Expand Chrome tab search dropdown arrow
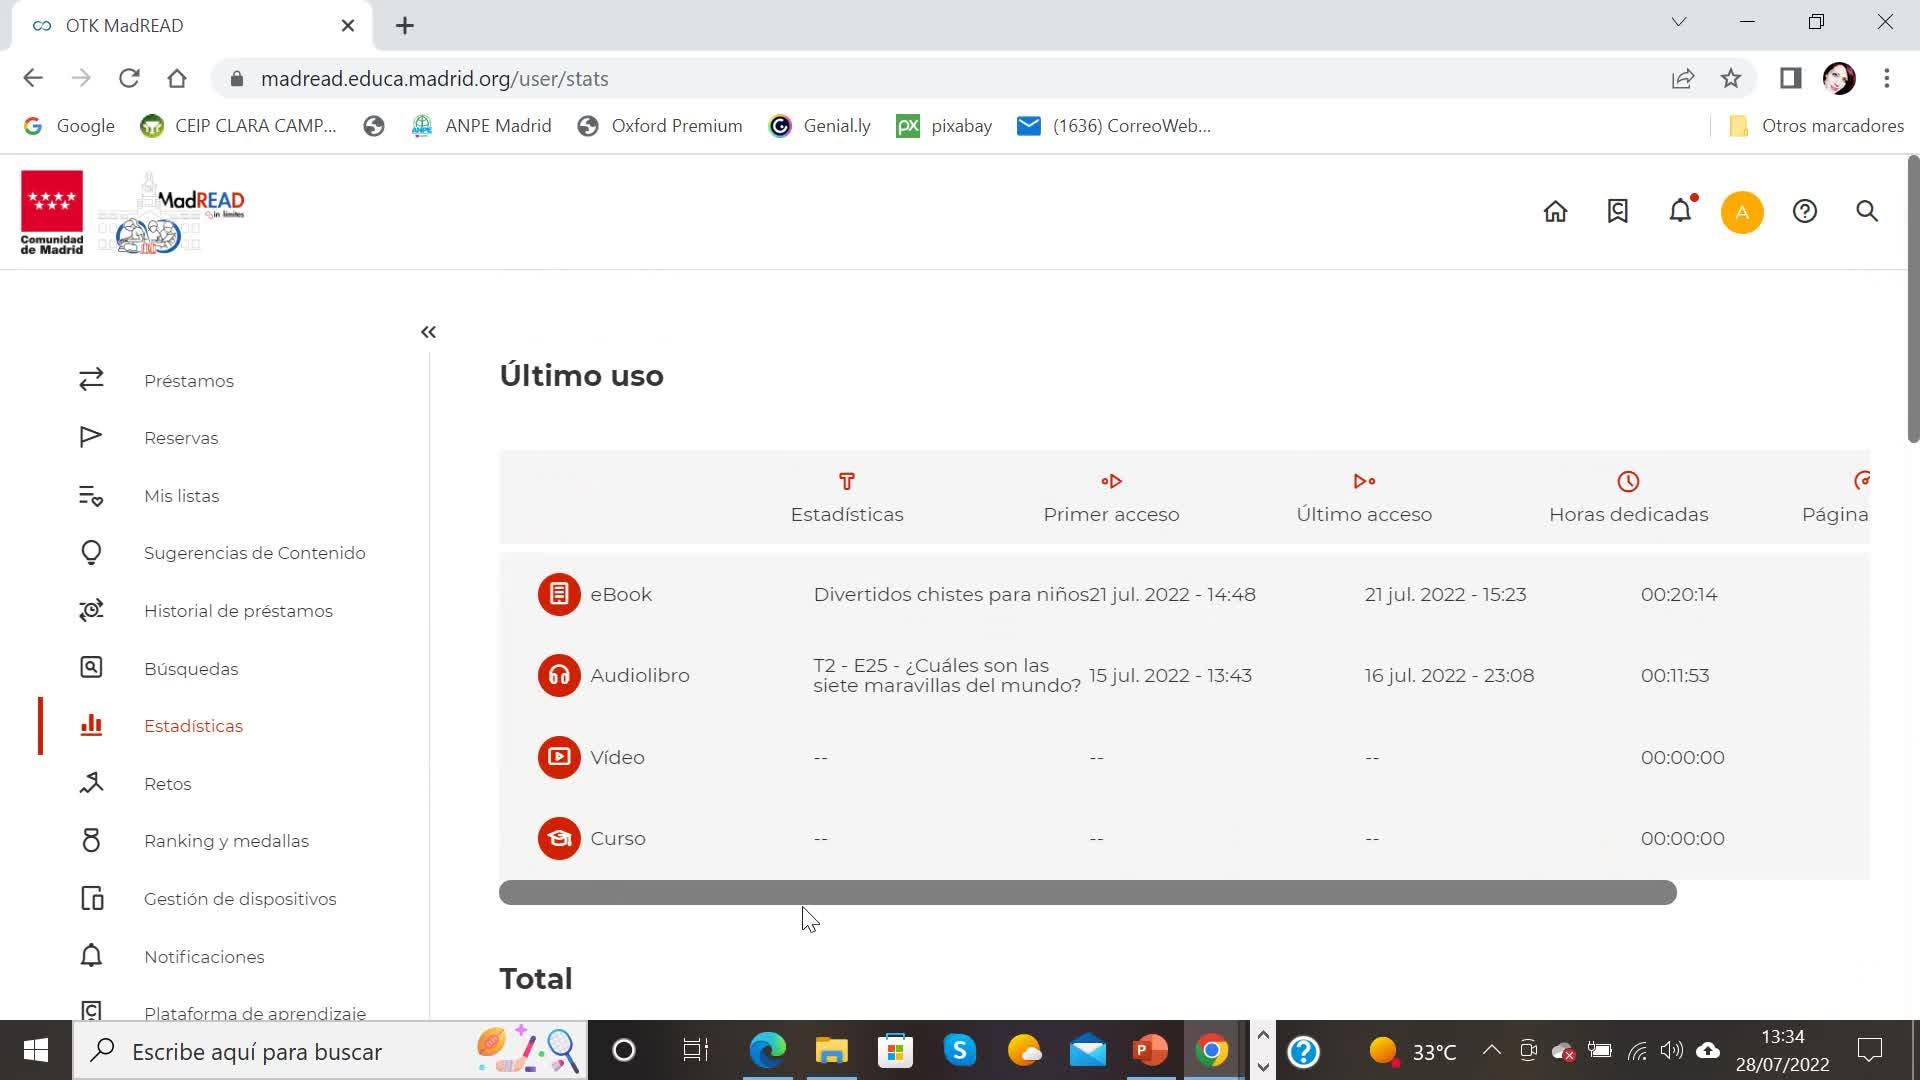The image size is (1920, 1080). pyautogui.click(x=1678, y=22)
